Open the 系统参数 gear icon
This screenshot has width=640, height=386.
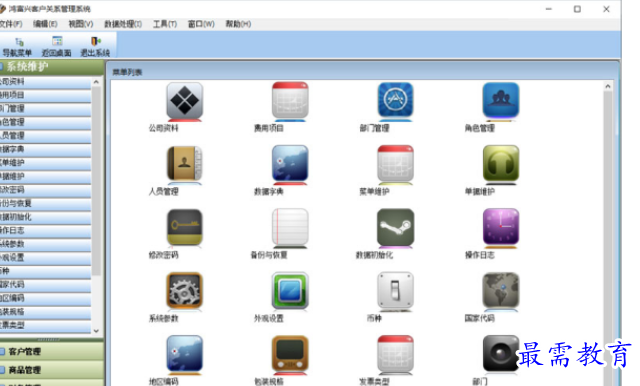(184, 291)
